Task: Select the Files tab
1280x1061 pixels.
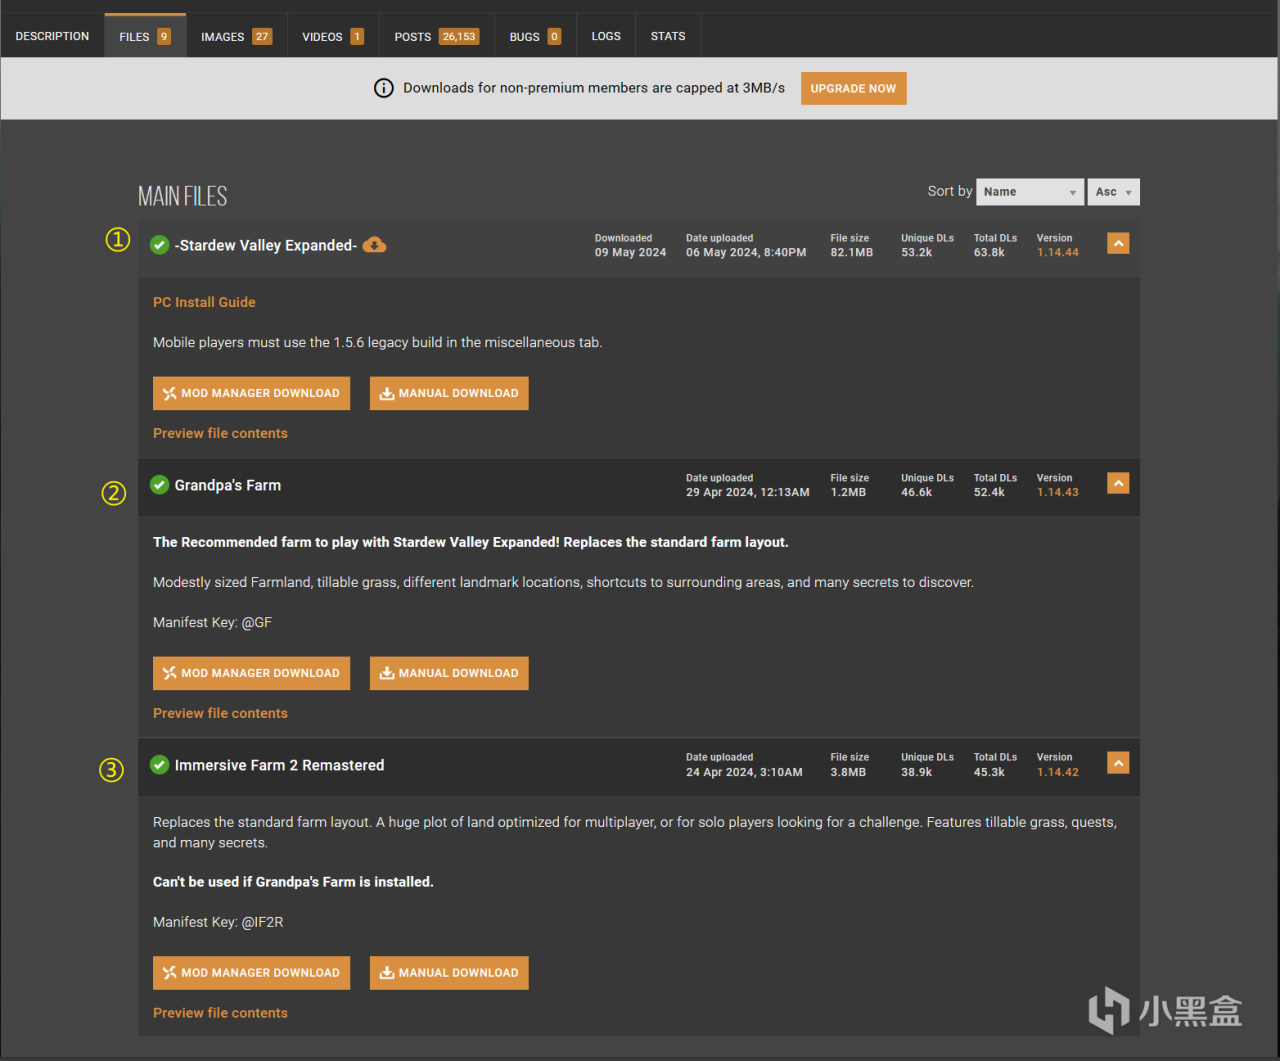Action: (145, 36)
